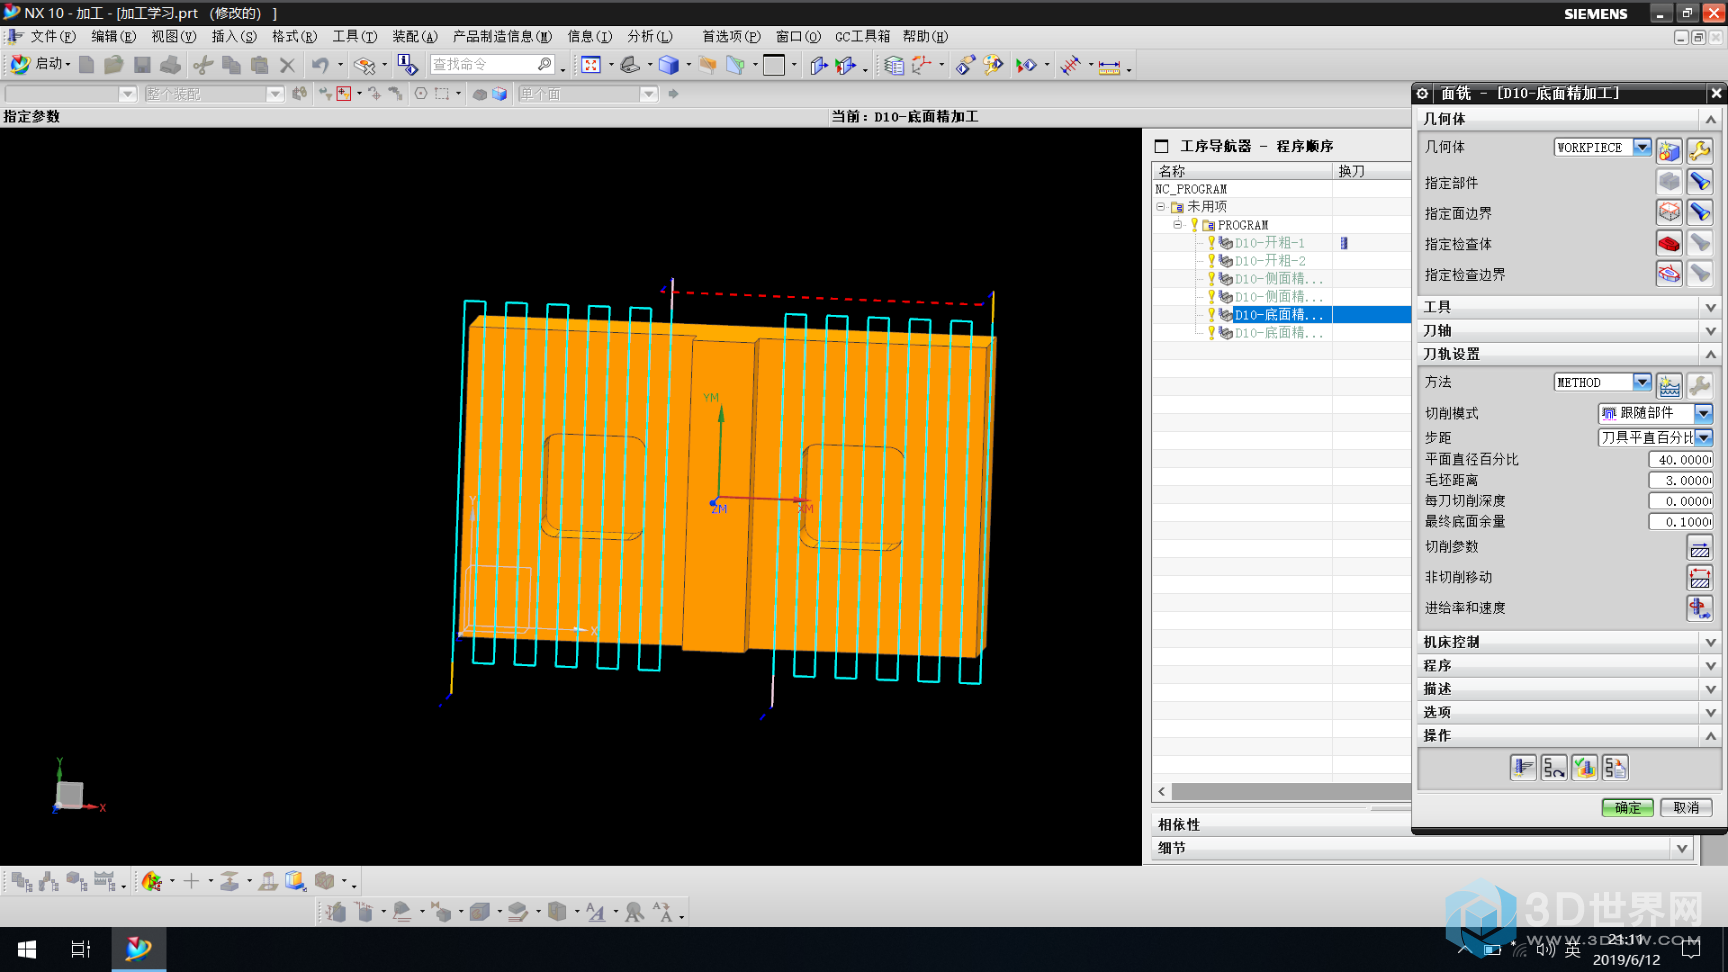1728x972 pixels.
Task: Open the Windows Start menu
Action: tap(27, 949)
